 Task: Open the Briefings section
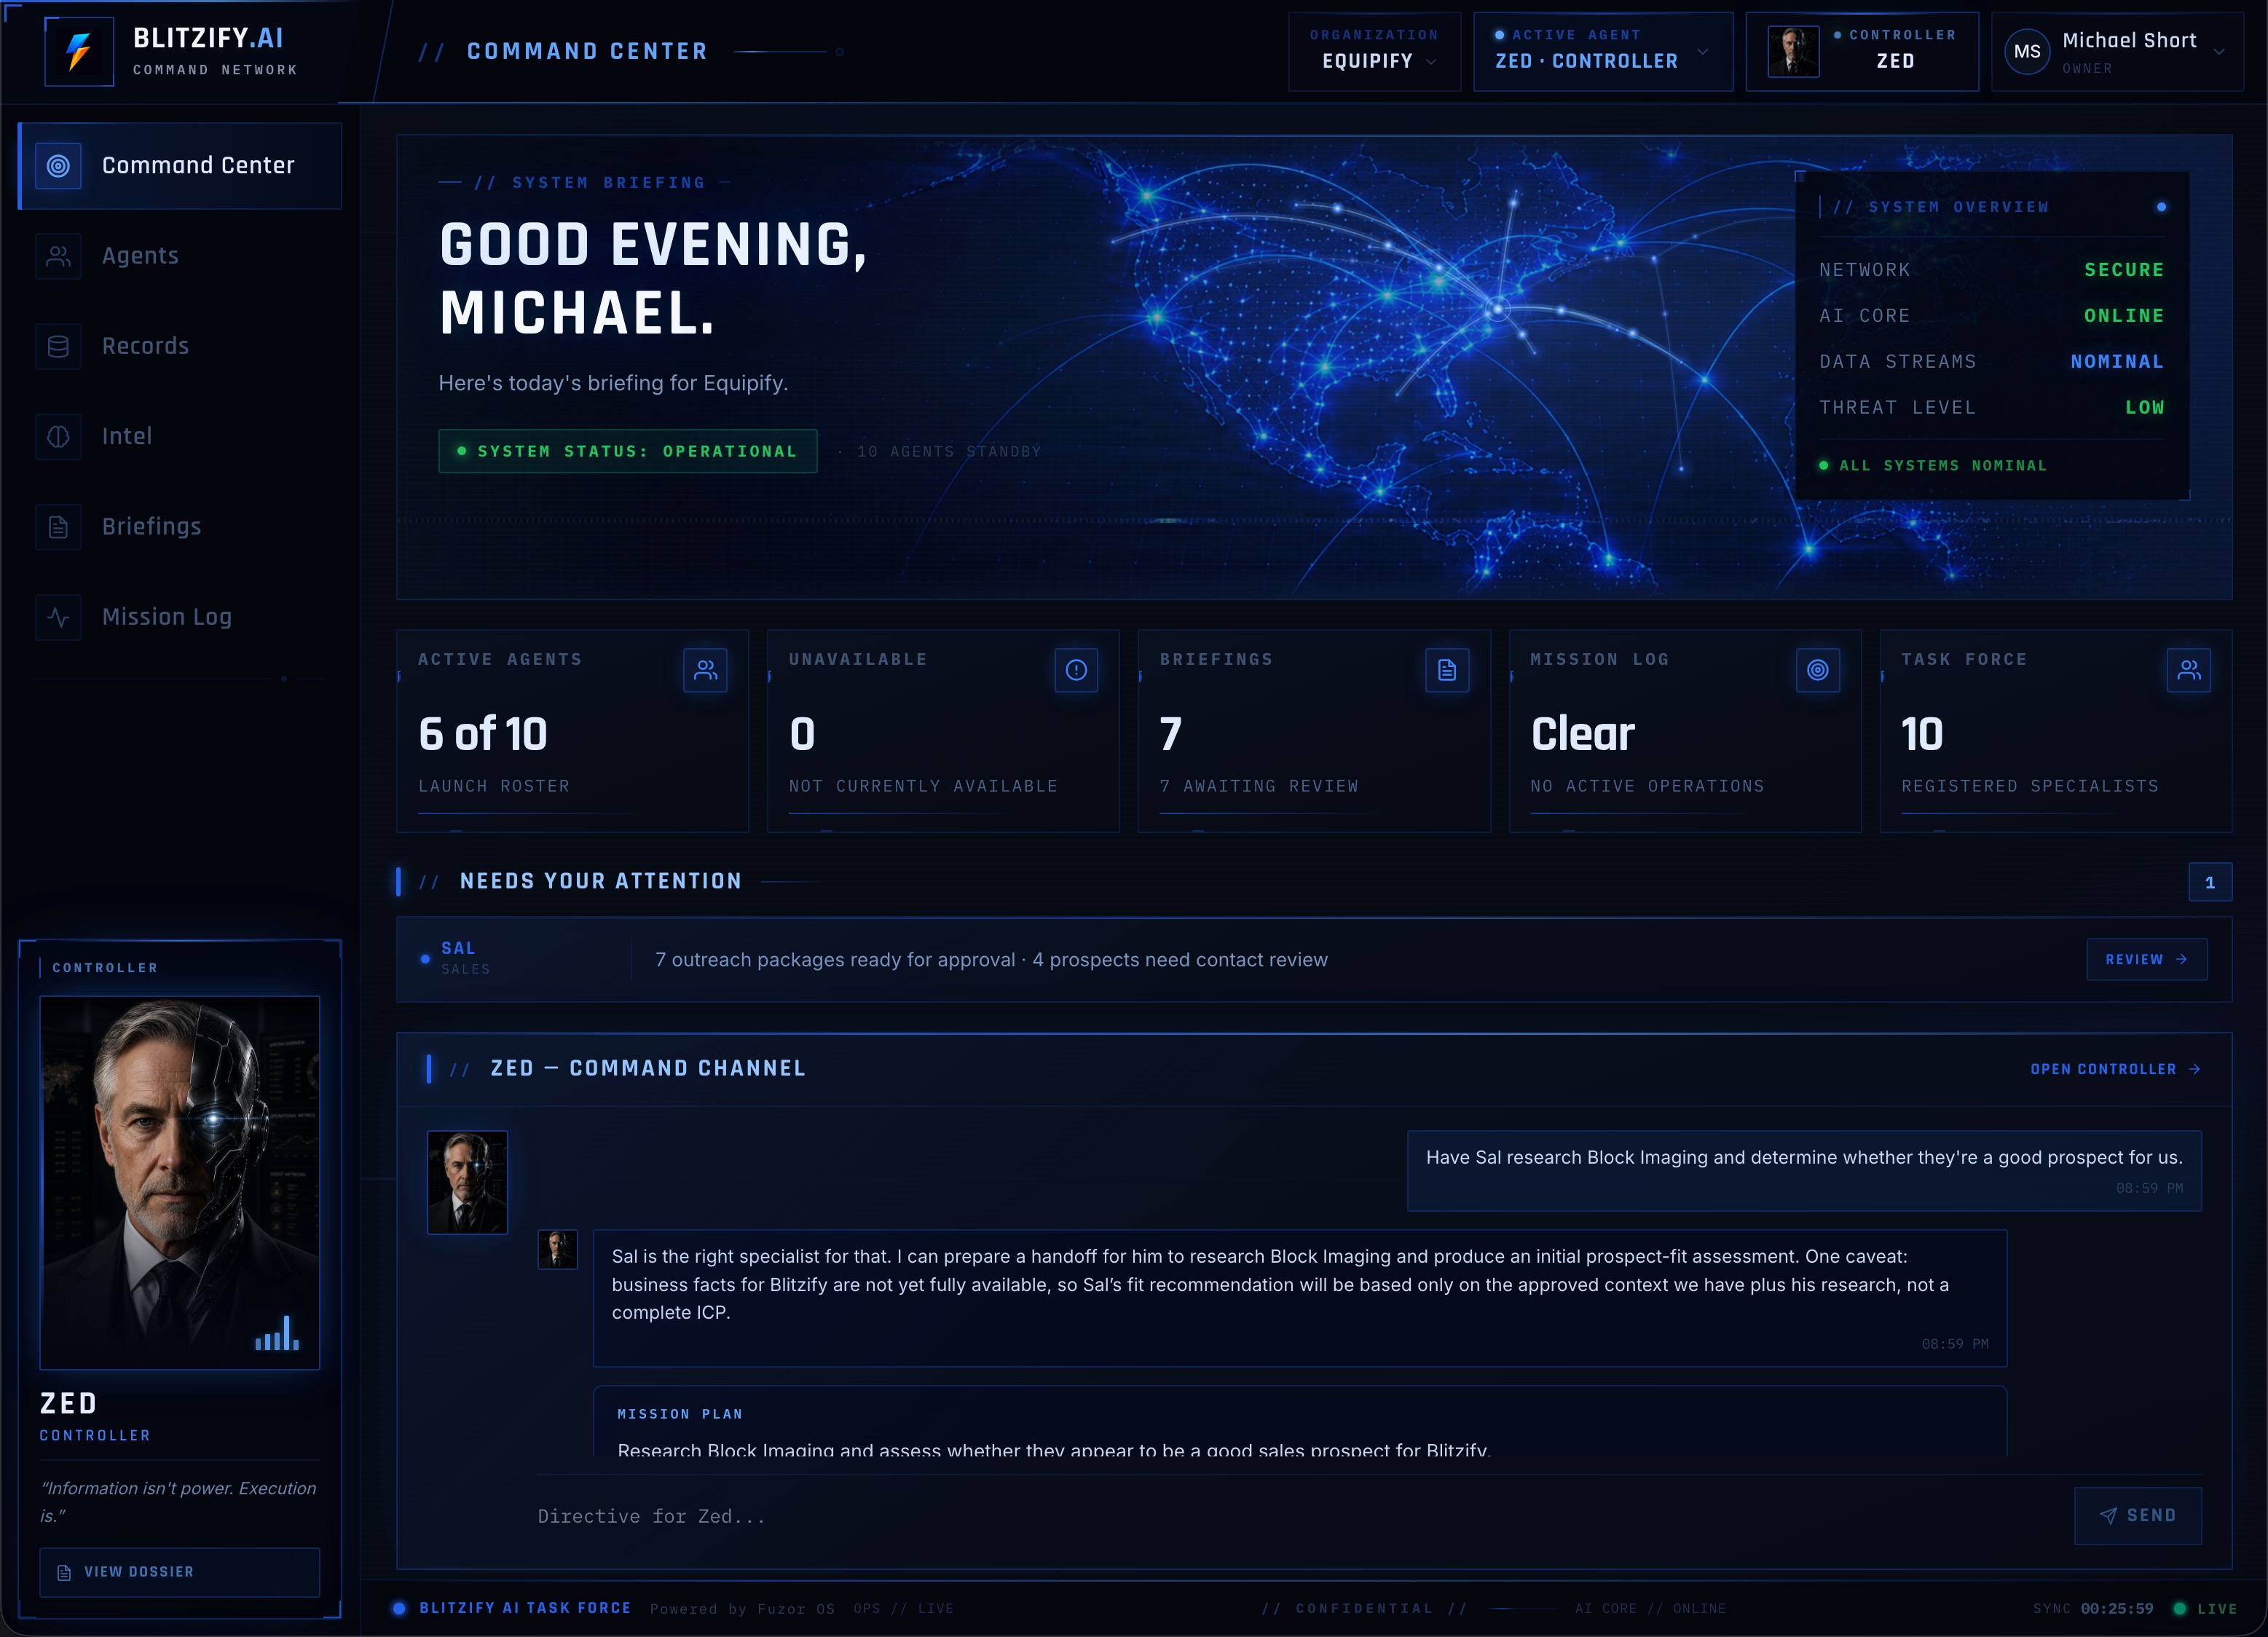[x=180, y=527]
